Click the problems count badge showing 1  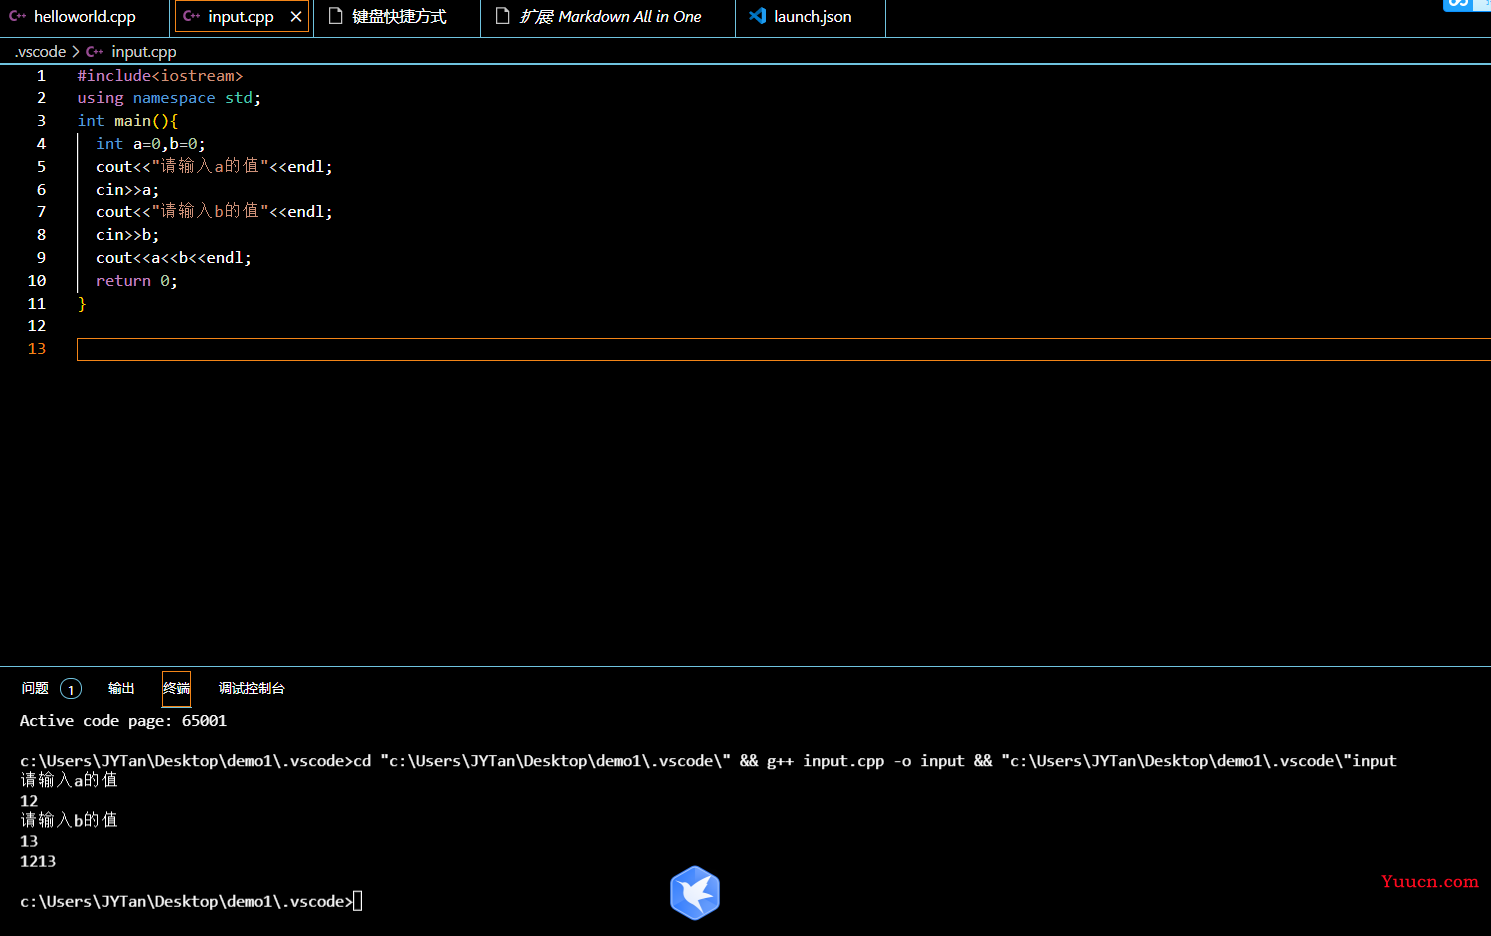point(71,689)
